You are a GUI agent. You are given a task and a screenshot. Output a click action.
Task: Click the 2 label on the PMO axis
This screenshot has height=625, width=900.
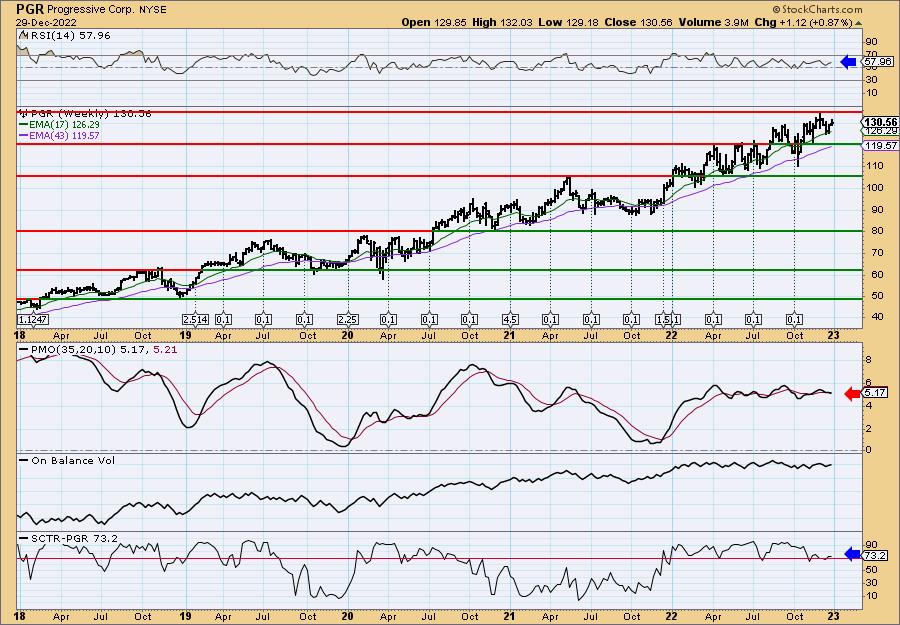868,428
